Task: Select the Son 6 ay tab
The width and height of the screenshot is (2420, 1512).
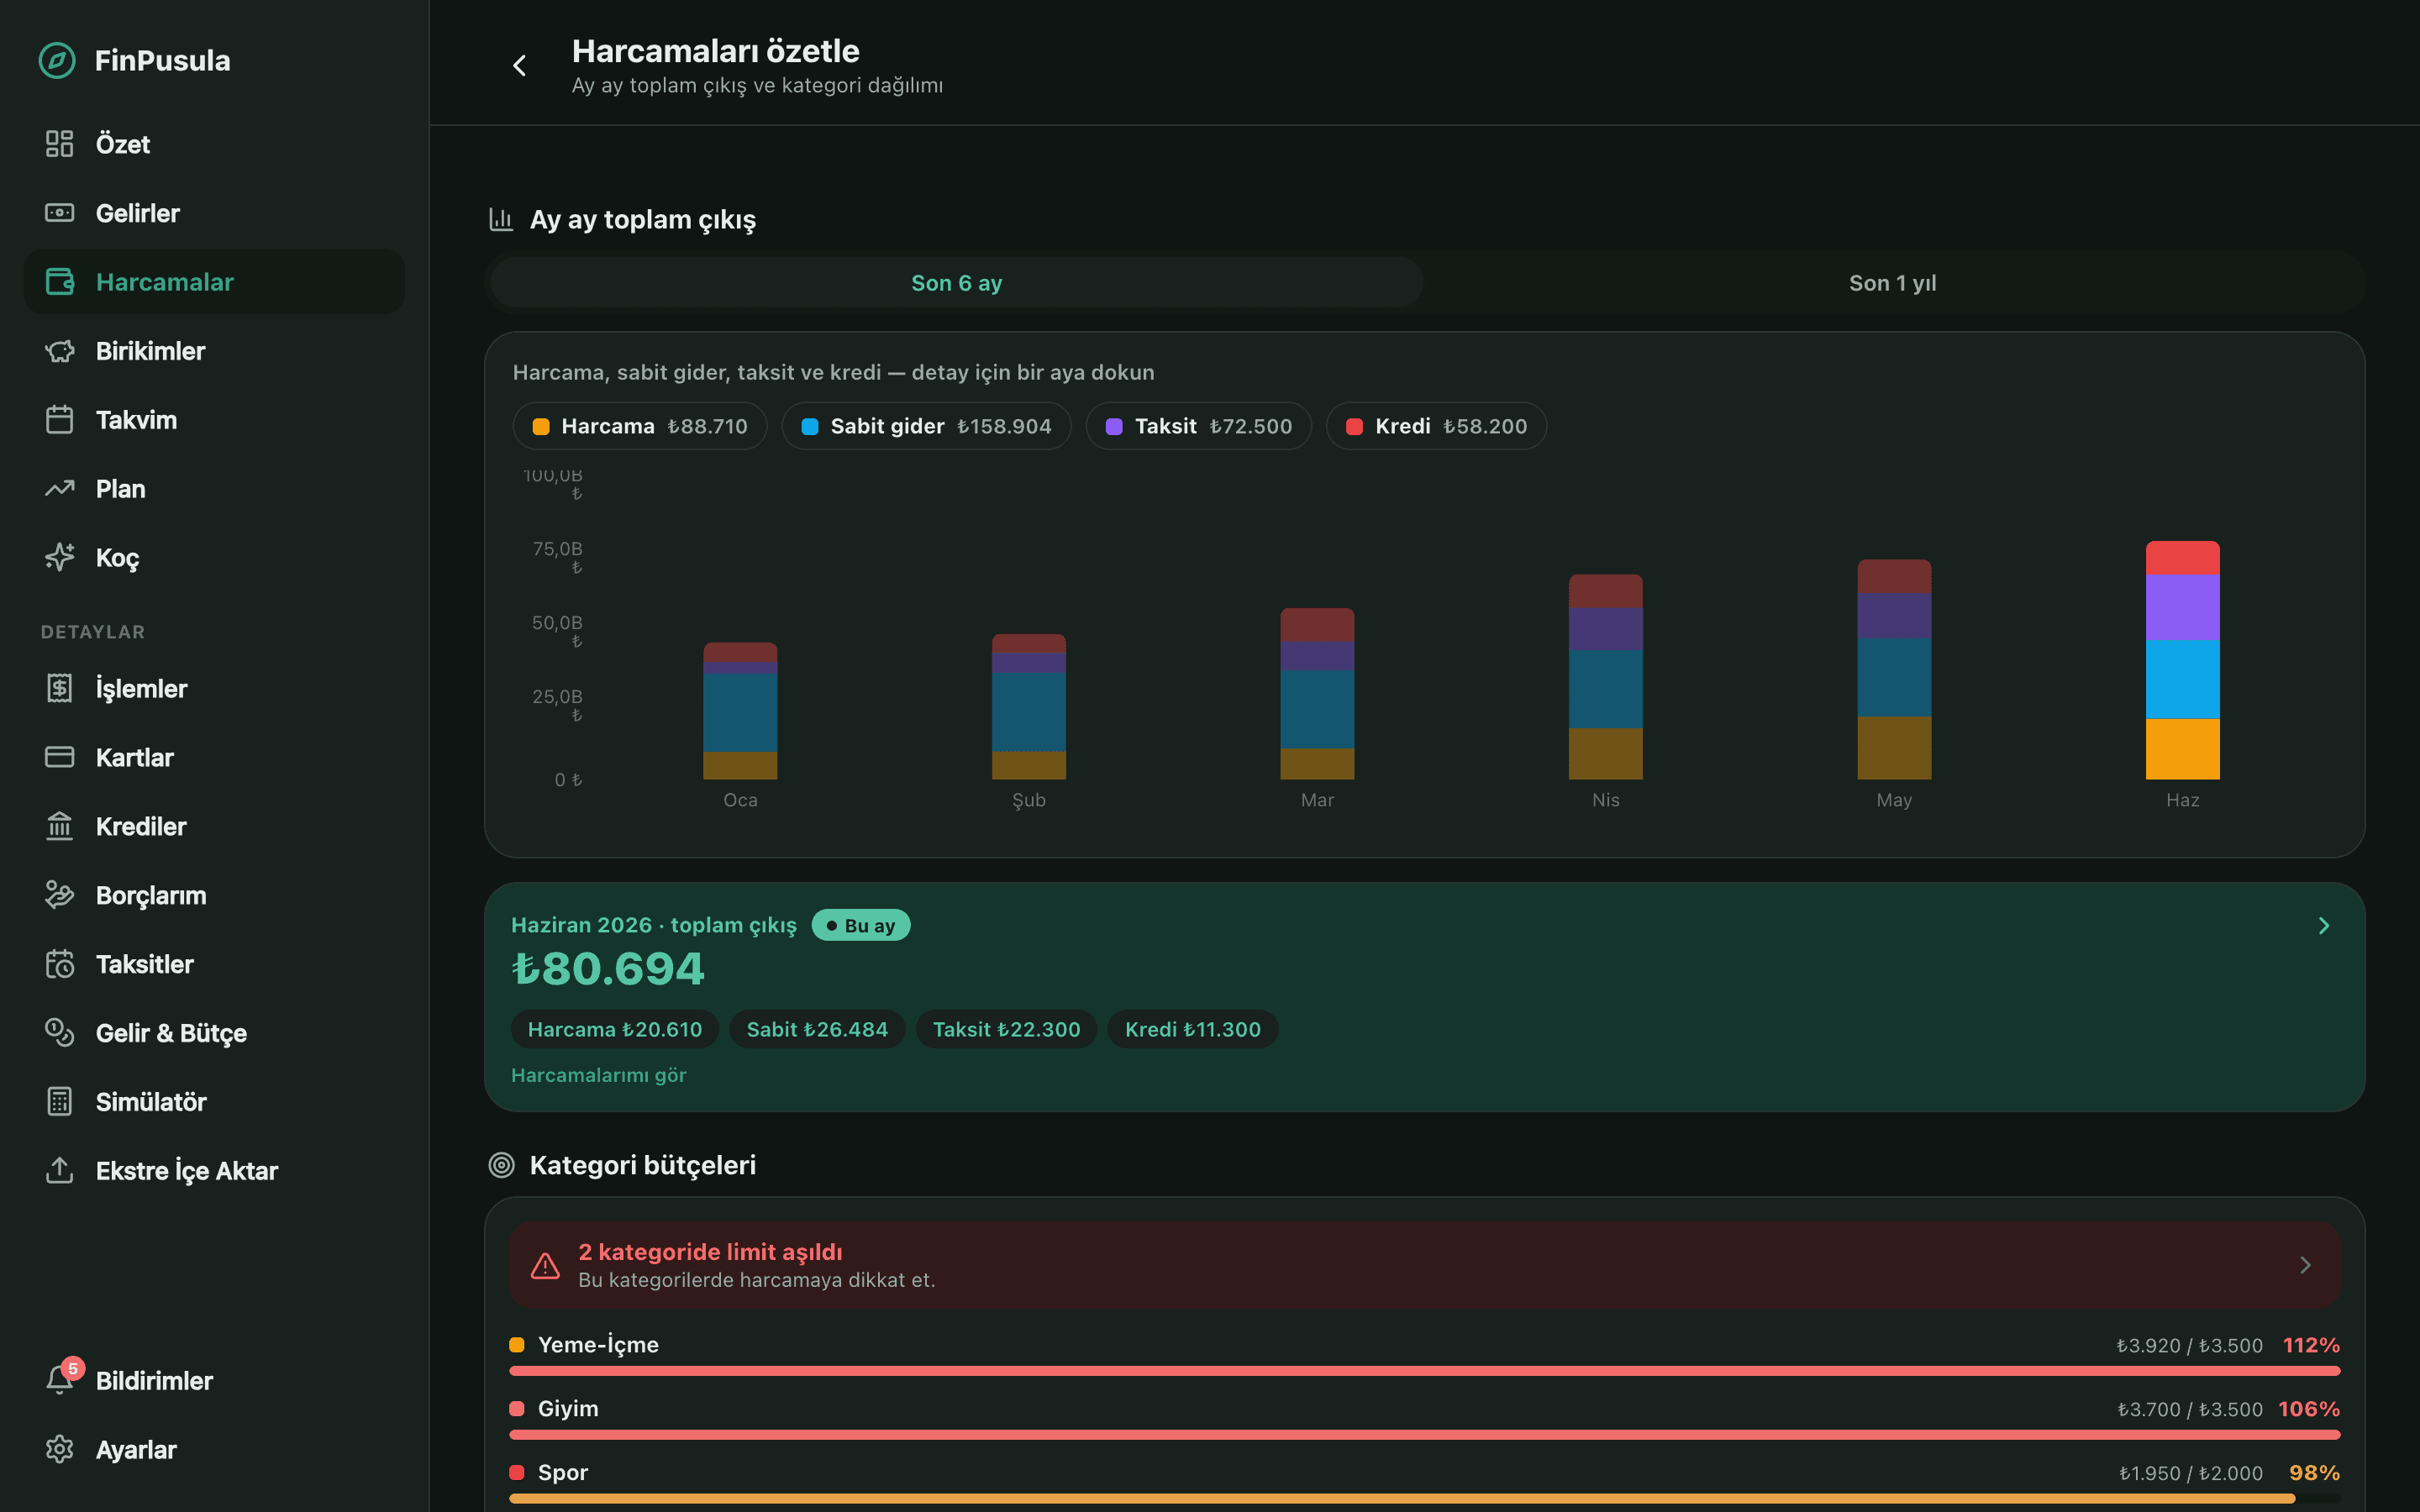Action: [x=956, y=283]
